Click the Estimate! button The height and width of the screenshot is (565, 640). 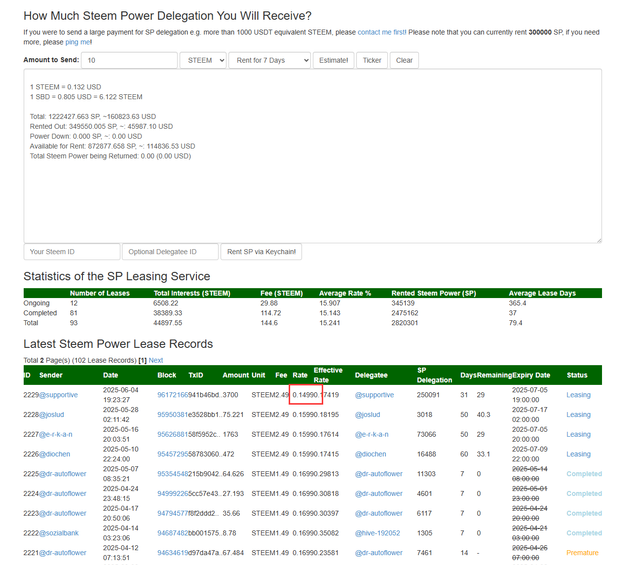point(333,60)
